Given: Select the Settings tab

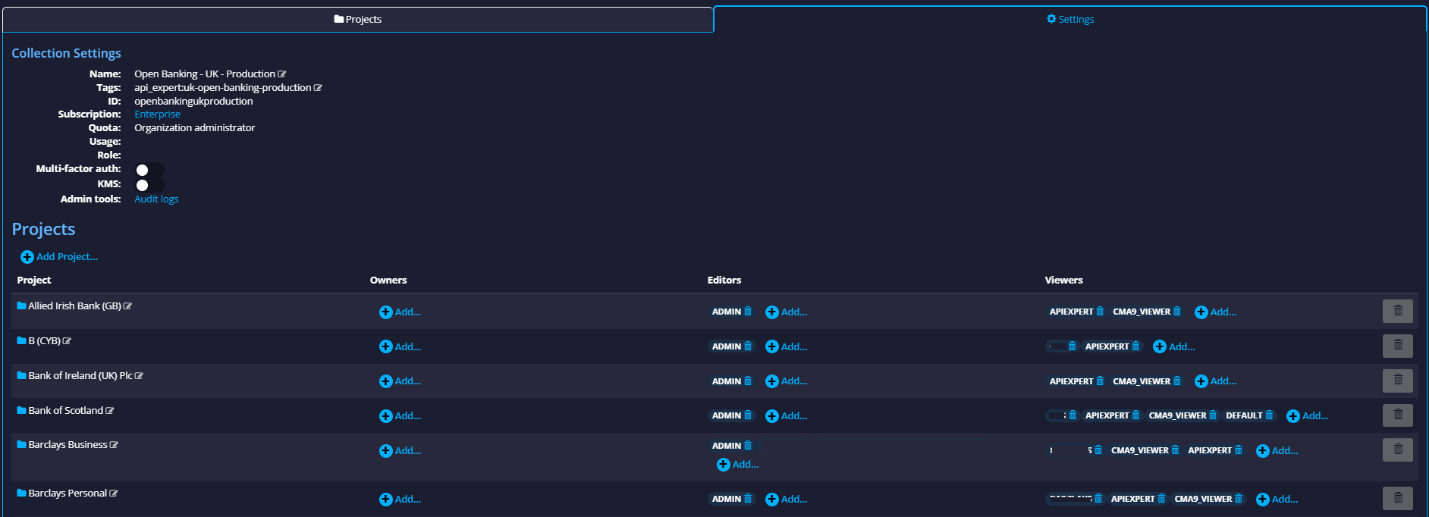Looking at the screenshot, I should 1069,19.
